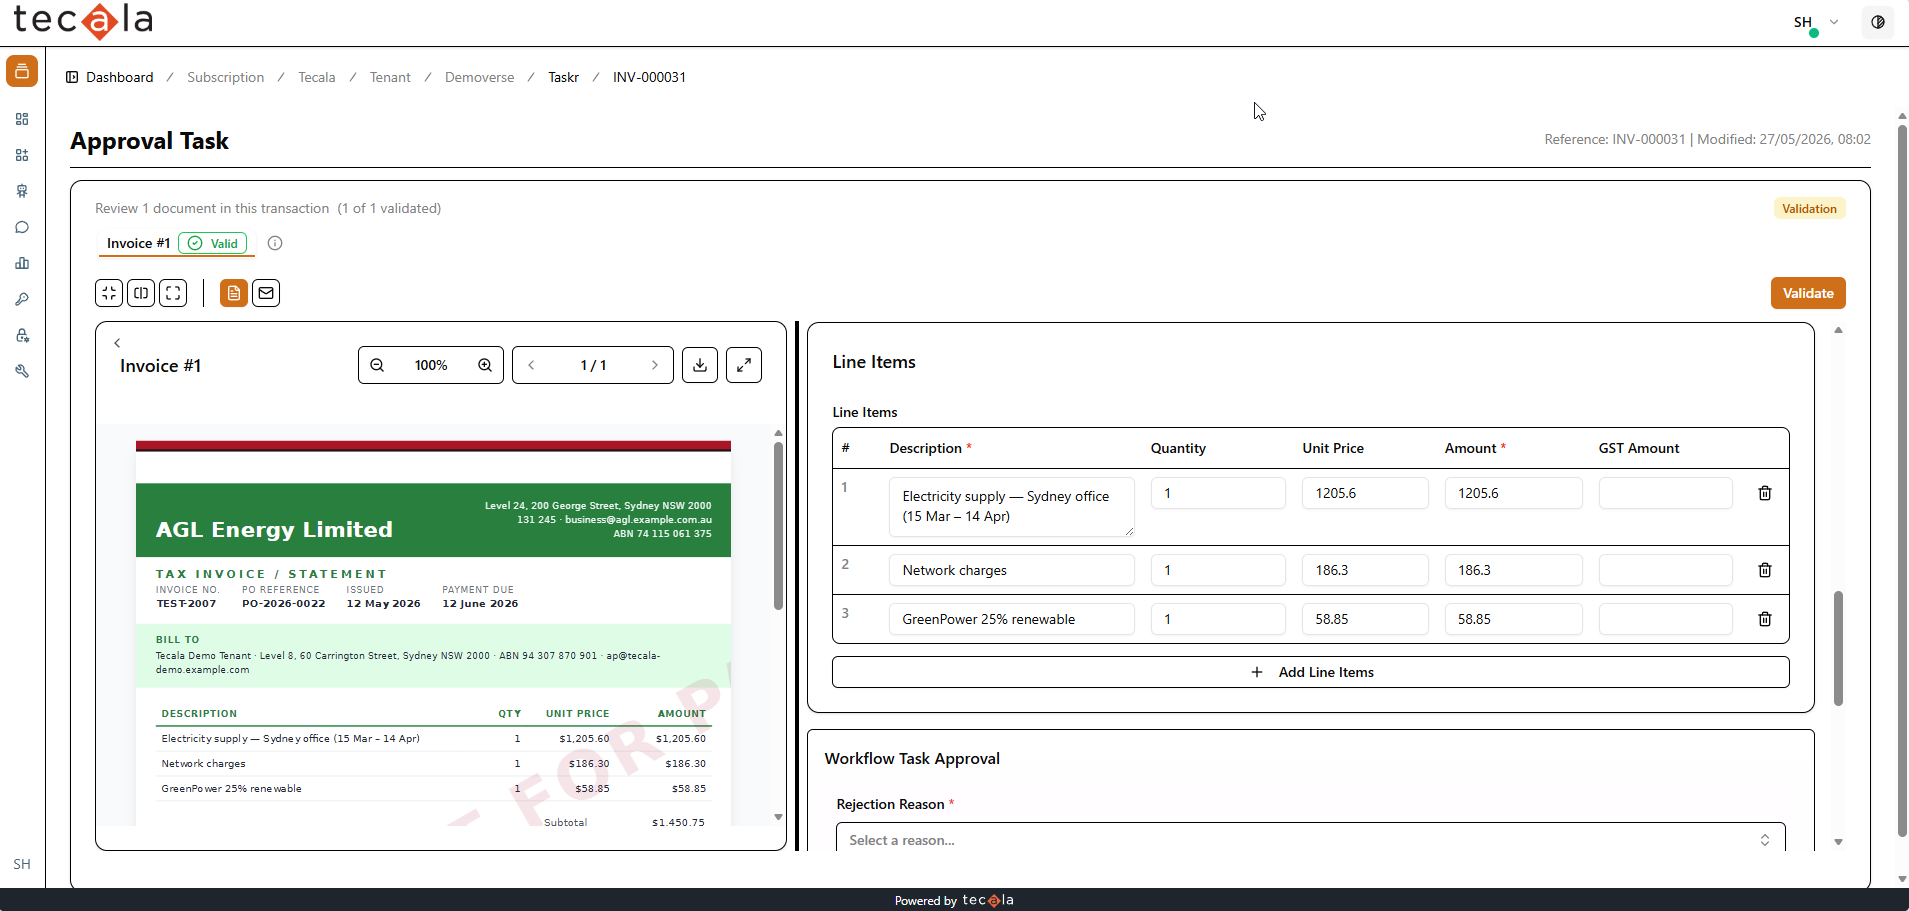Show the document view orange icon
This screenshot has height=911, width=1909.
(234, 293)
